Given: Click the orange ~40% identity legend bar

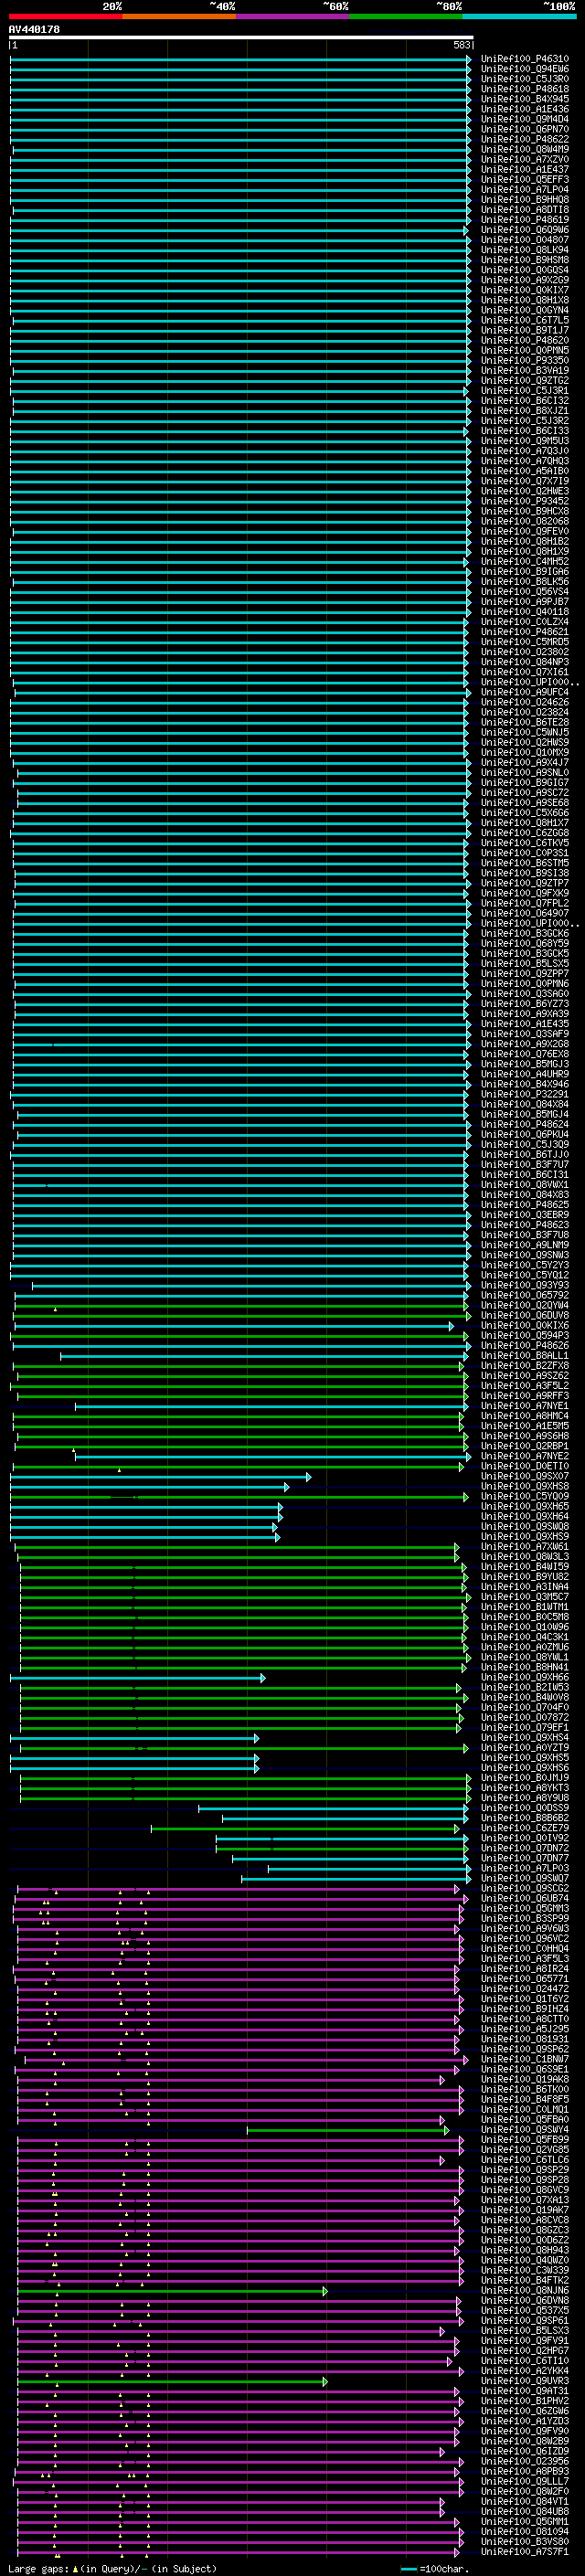Looking at the screenshot, I should [179, 17].
